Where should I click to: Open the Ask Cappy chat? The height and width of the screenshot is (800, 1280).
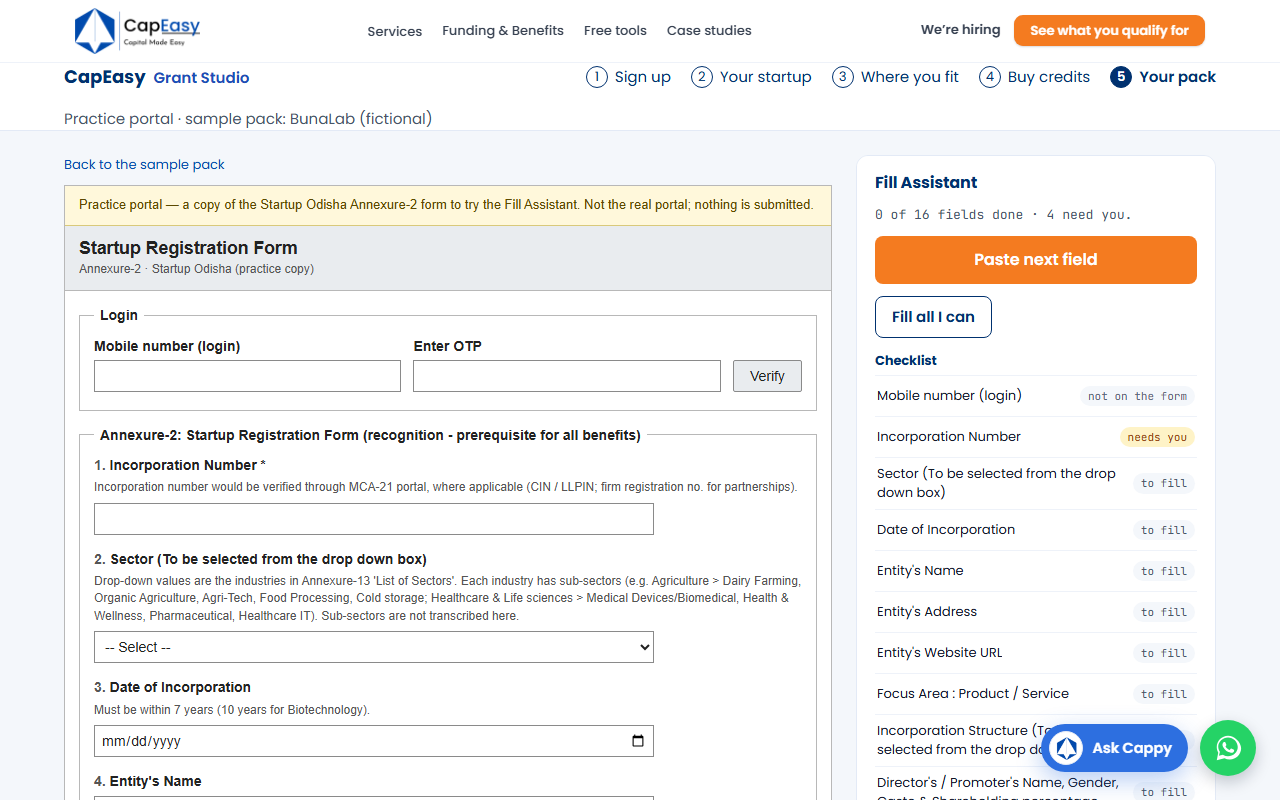click(x=1114, y=748)
